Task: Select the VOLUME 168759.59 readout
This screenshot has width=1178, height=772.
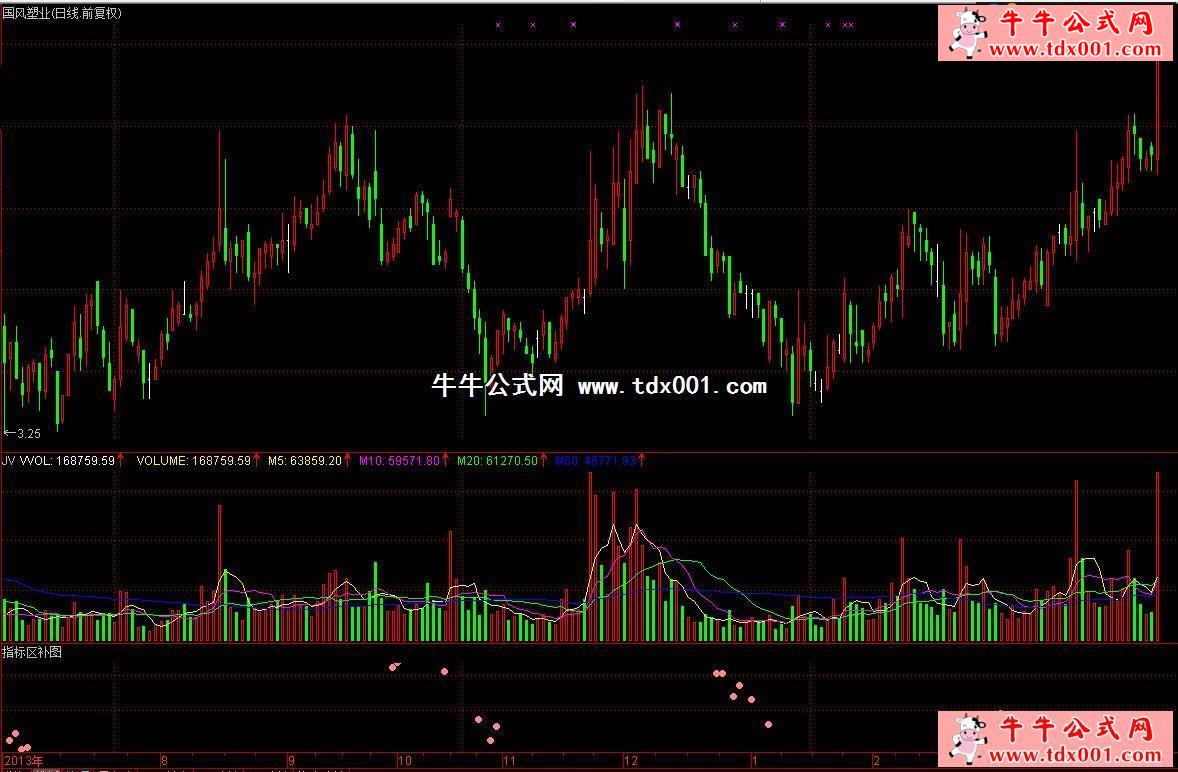Action: (x=194, y=460)
